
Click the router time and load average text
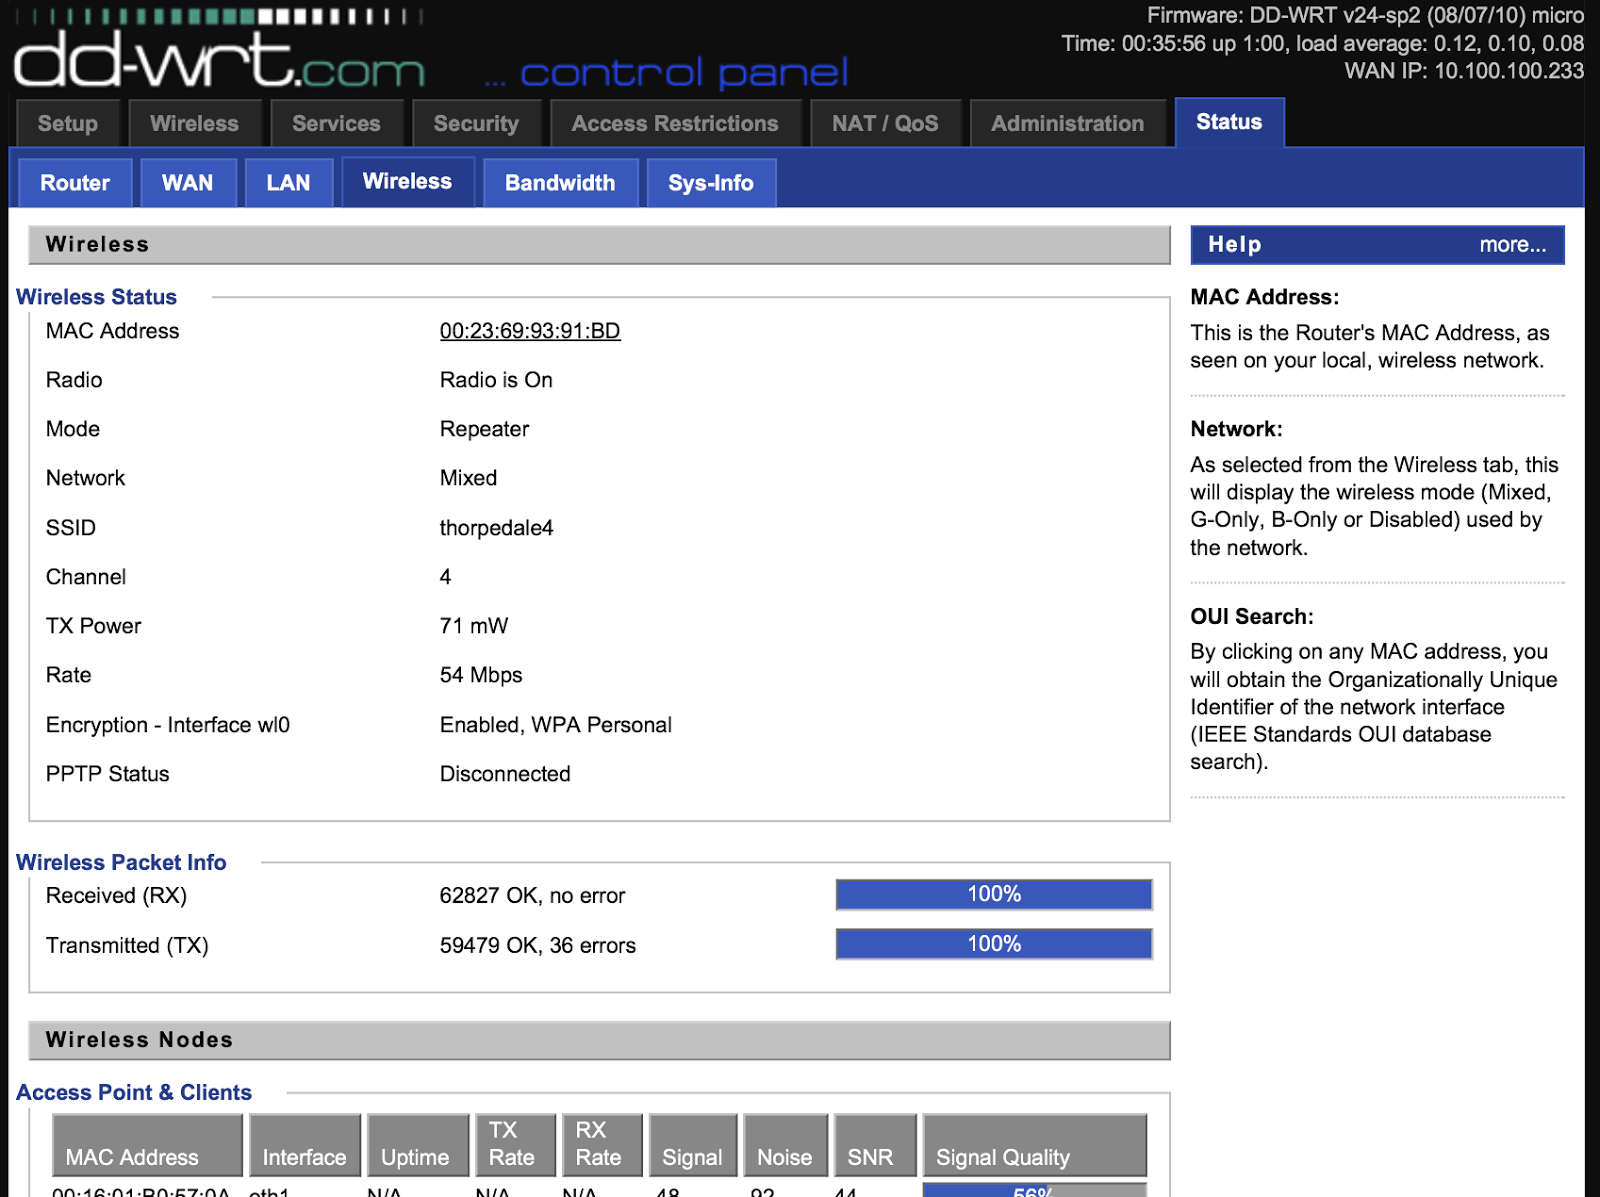pyautogui.click(x=1322, y=44)
